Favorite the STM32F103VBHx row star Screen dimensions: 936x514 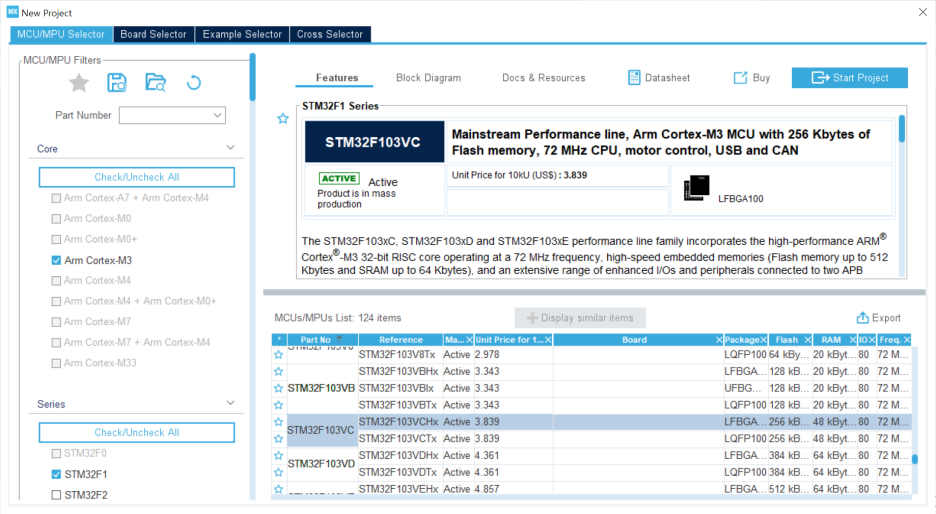(x=278, y=371)
